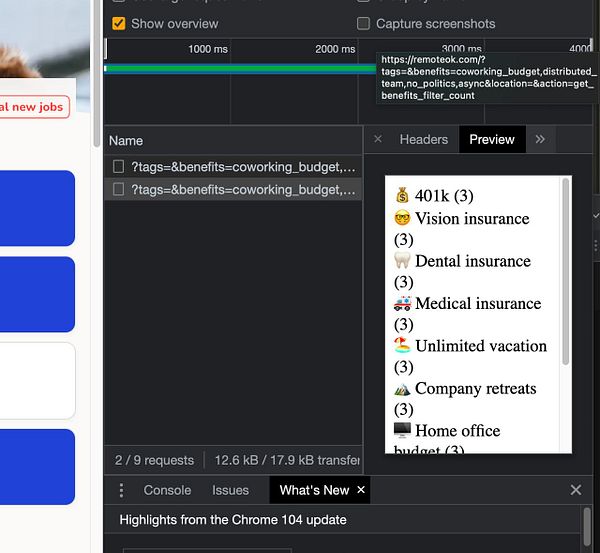600x553 pixels.
Task: Click the Home office text
Action: click(458, 431)
